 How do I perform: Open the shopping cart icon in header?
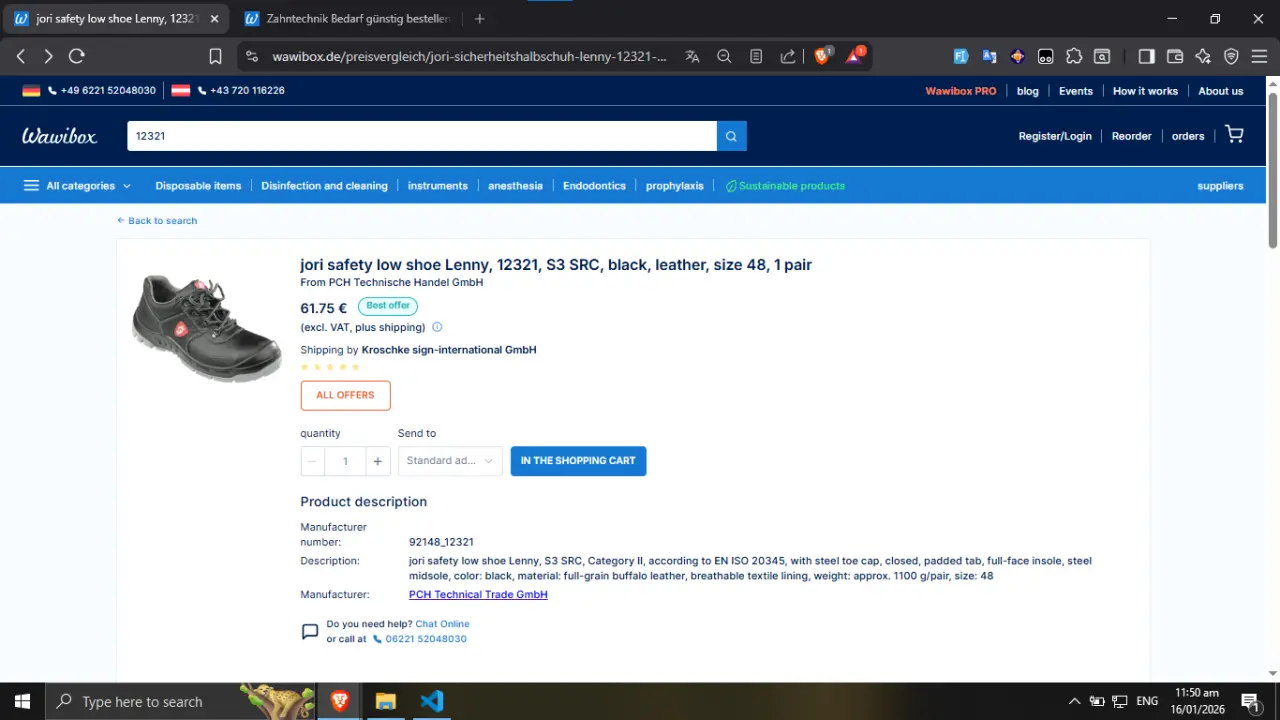point(1235,135)
